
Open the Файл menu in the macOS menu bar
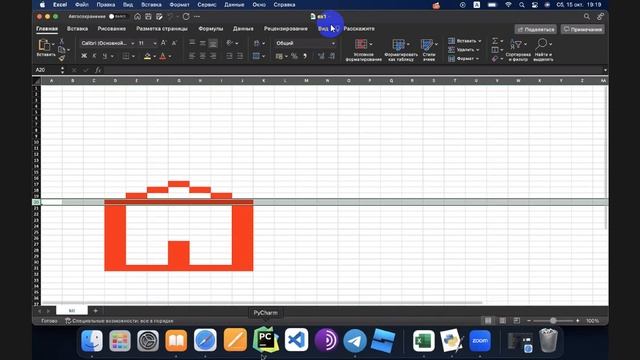click(82, 5)
